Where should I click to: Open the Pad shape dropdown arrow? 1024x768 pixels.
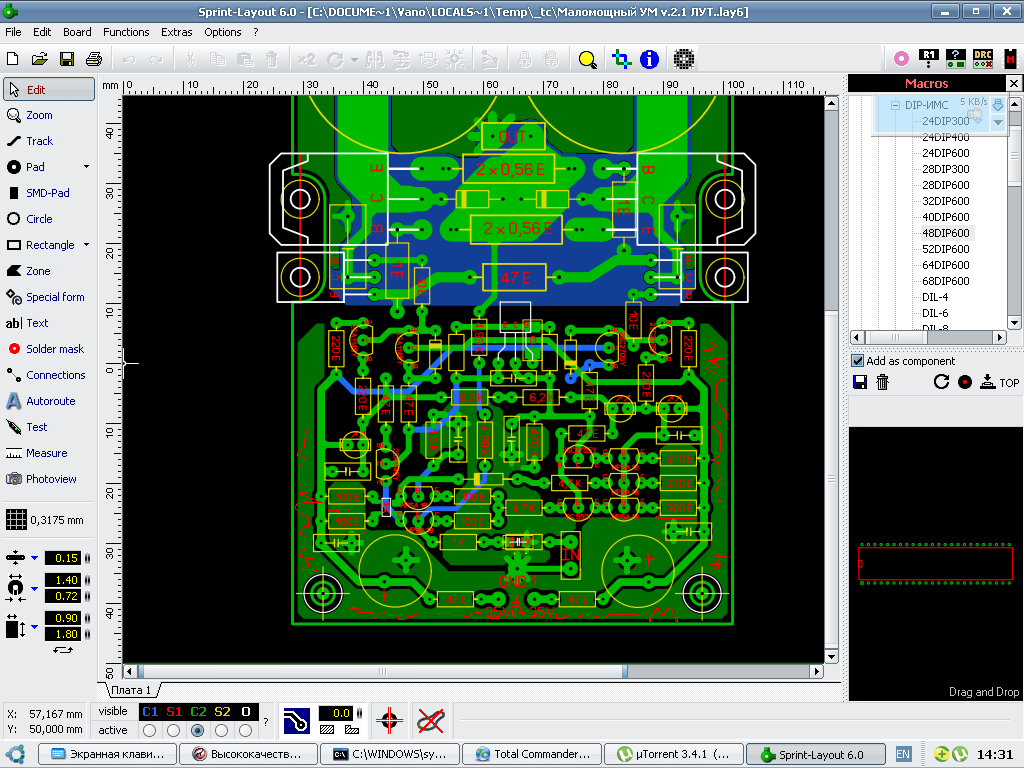click(x=86, y=167)
